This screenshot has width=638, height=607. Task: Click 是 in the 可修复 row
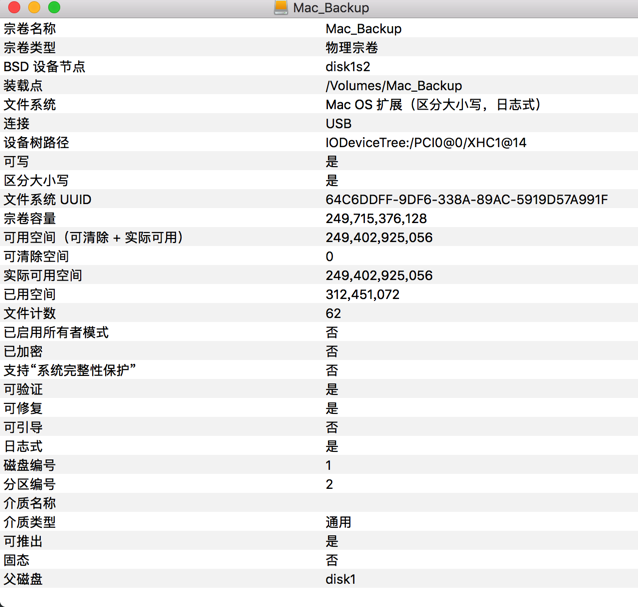pos(332,408)
